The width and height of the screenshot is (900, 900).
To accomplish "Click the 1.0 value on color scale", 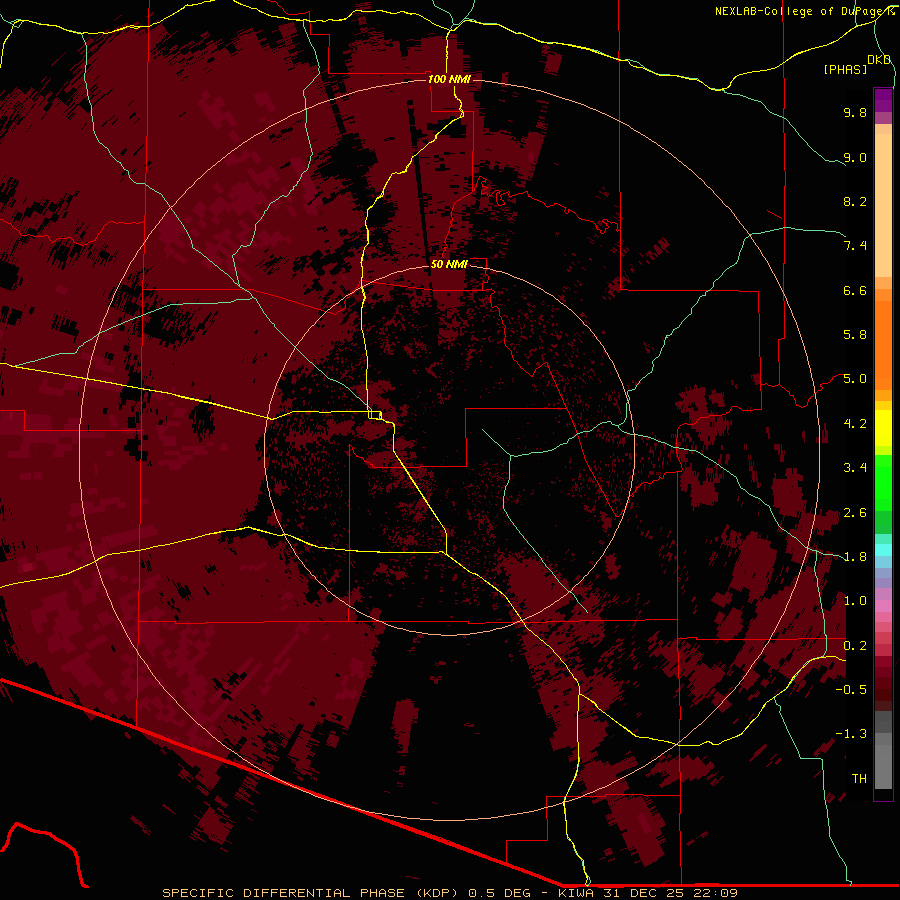I will 855,601.
